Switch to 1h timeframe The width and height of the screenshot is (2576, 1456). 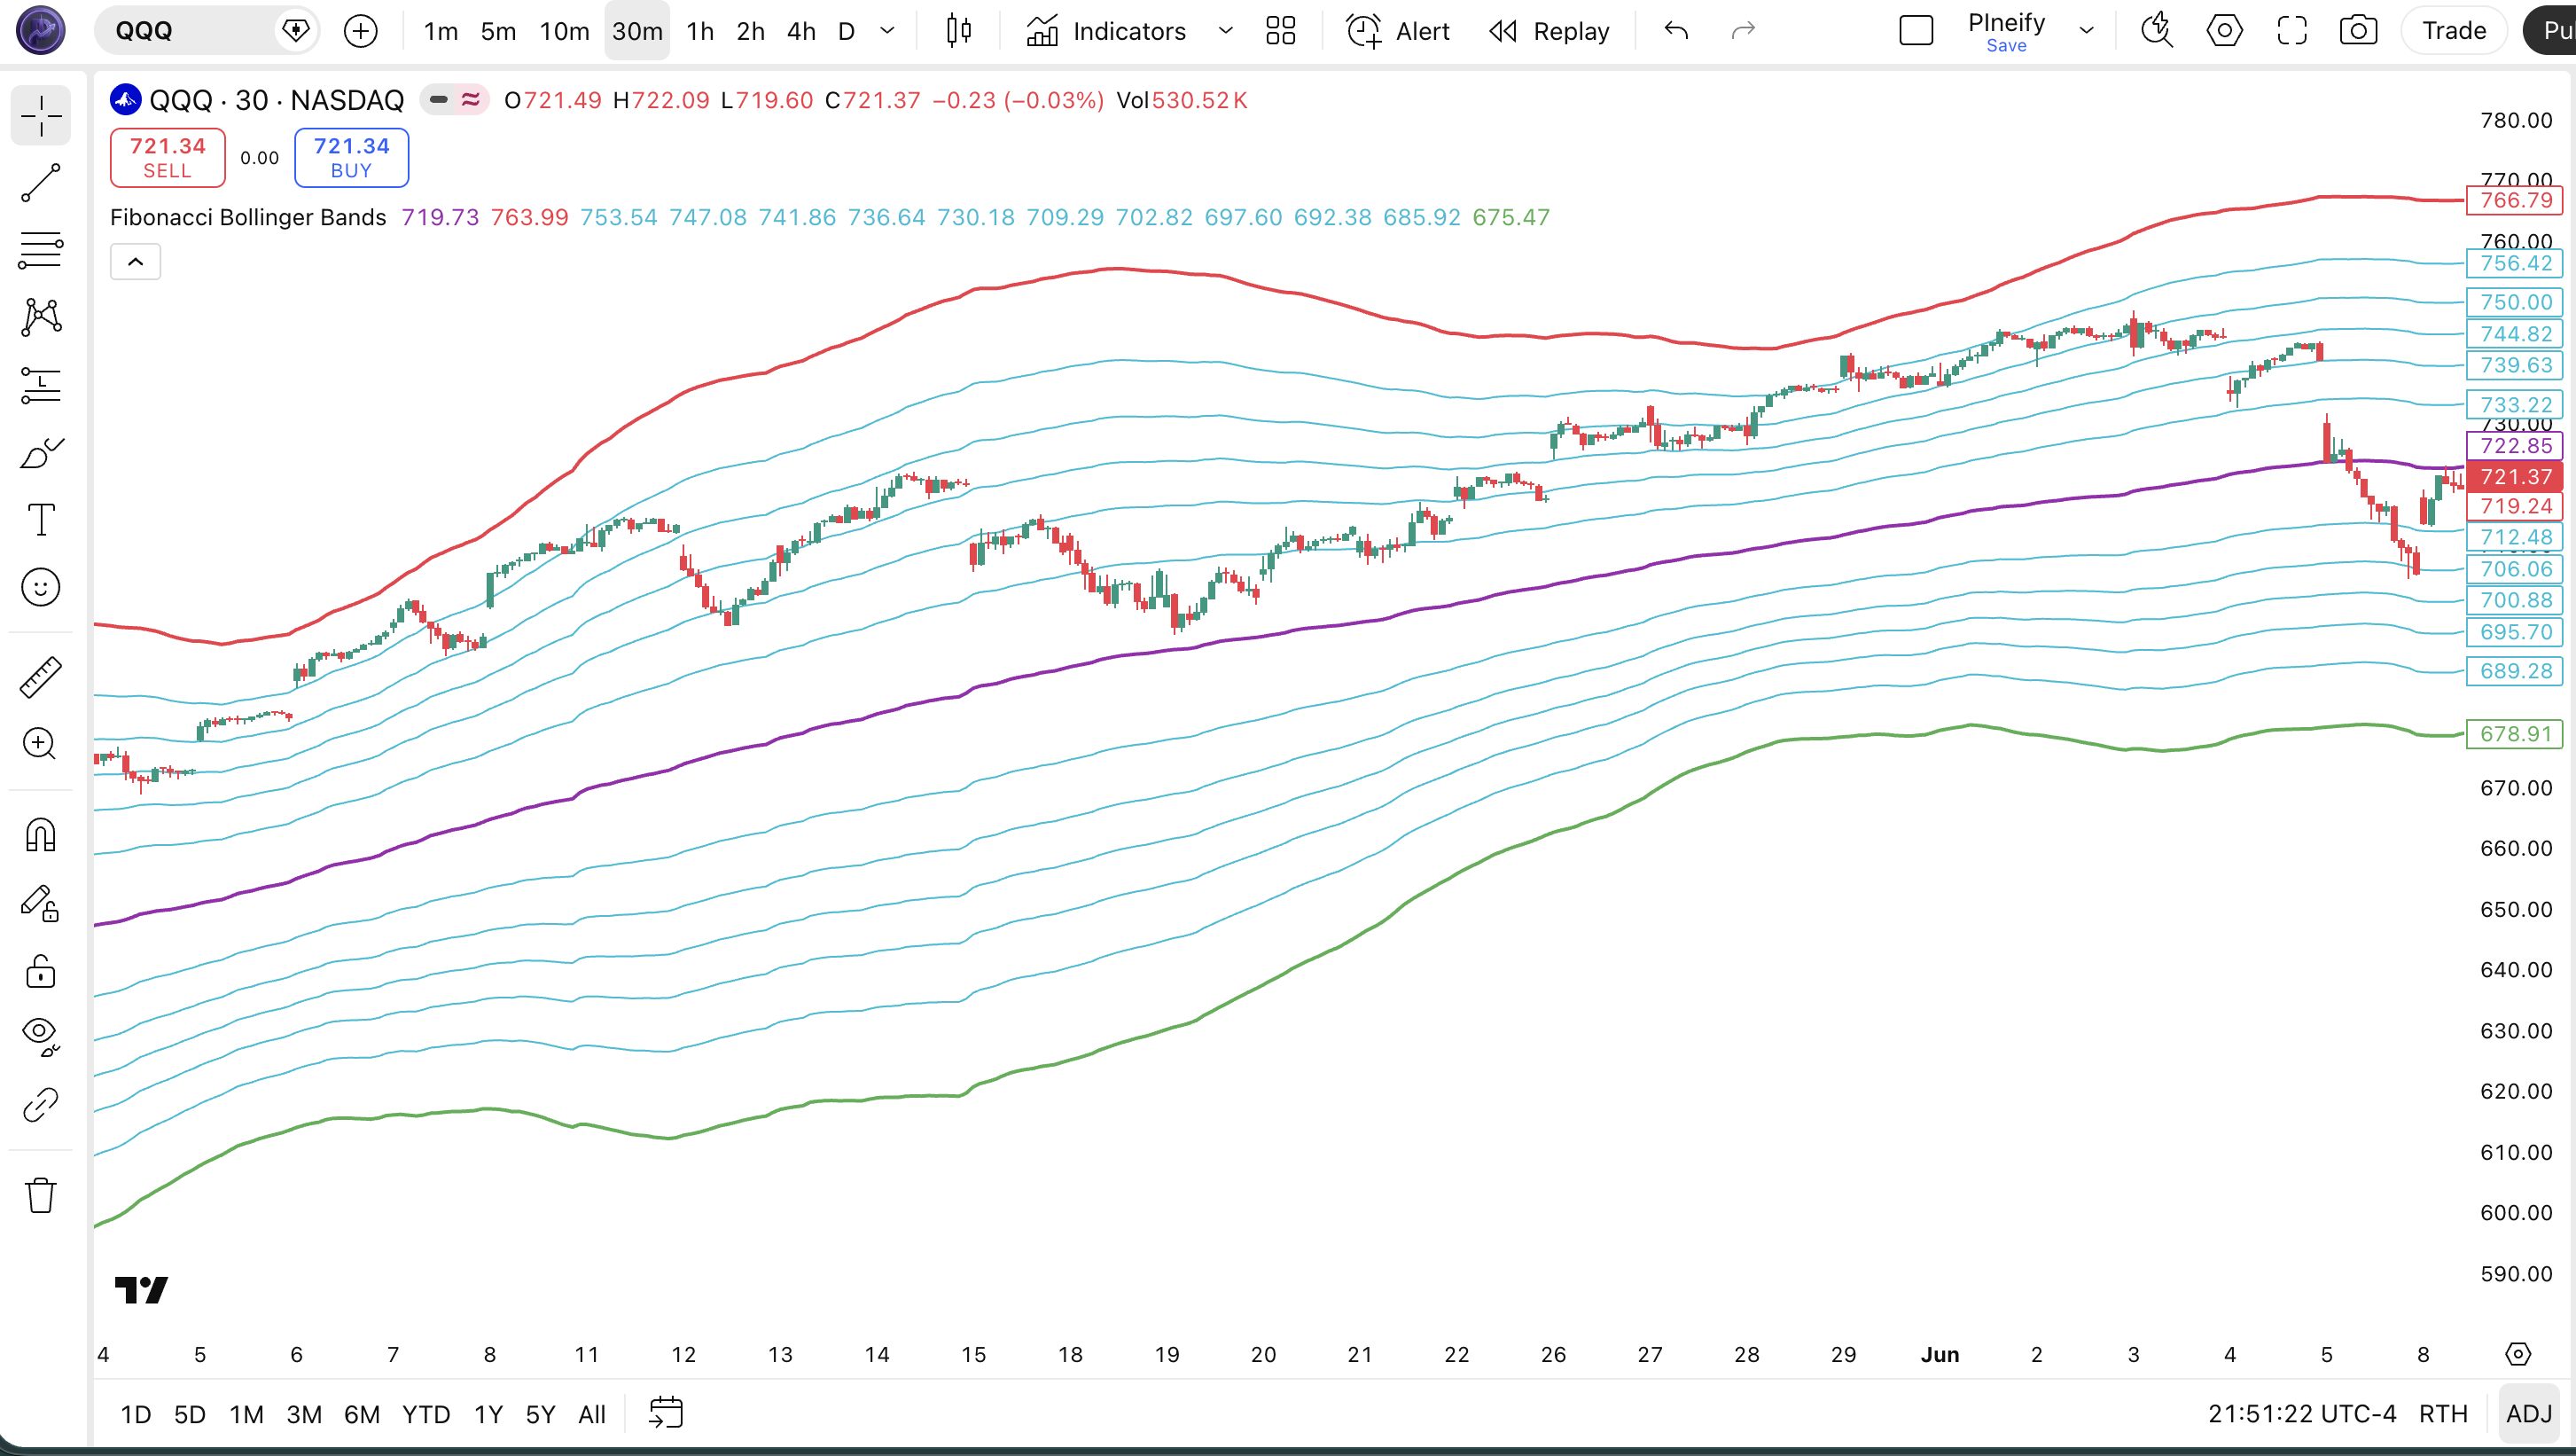point(700,31)
